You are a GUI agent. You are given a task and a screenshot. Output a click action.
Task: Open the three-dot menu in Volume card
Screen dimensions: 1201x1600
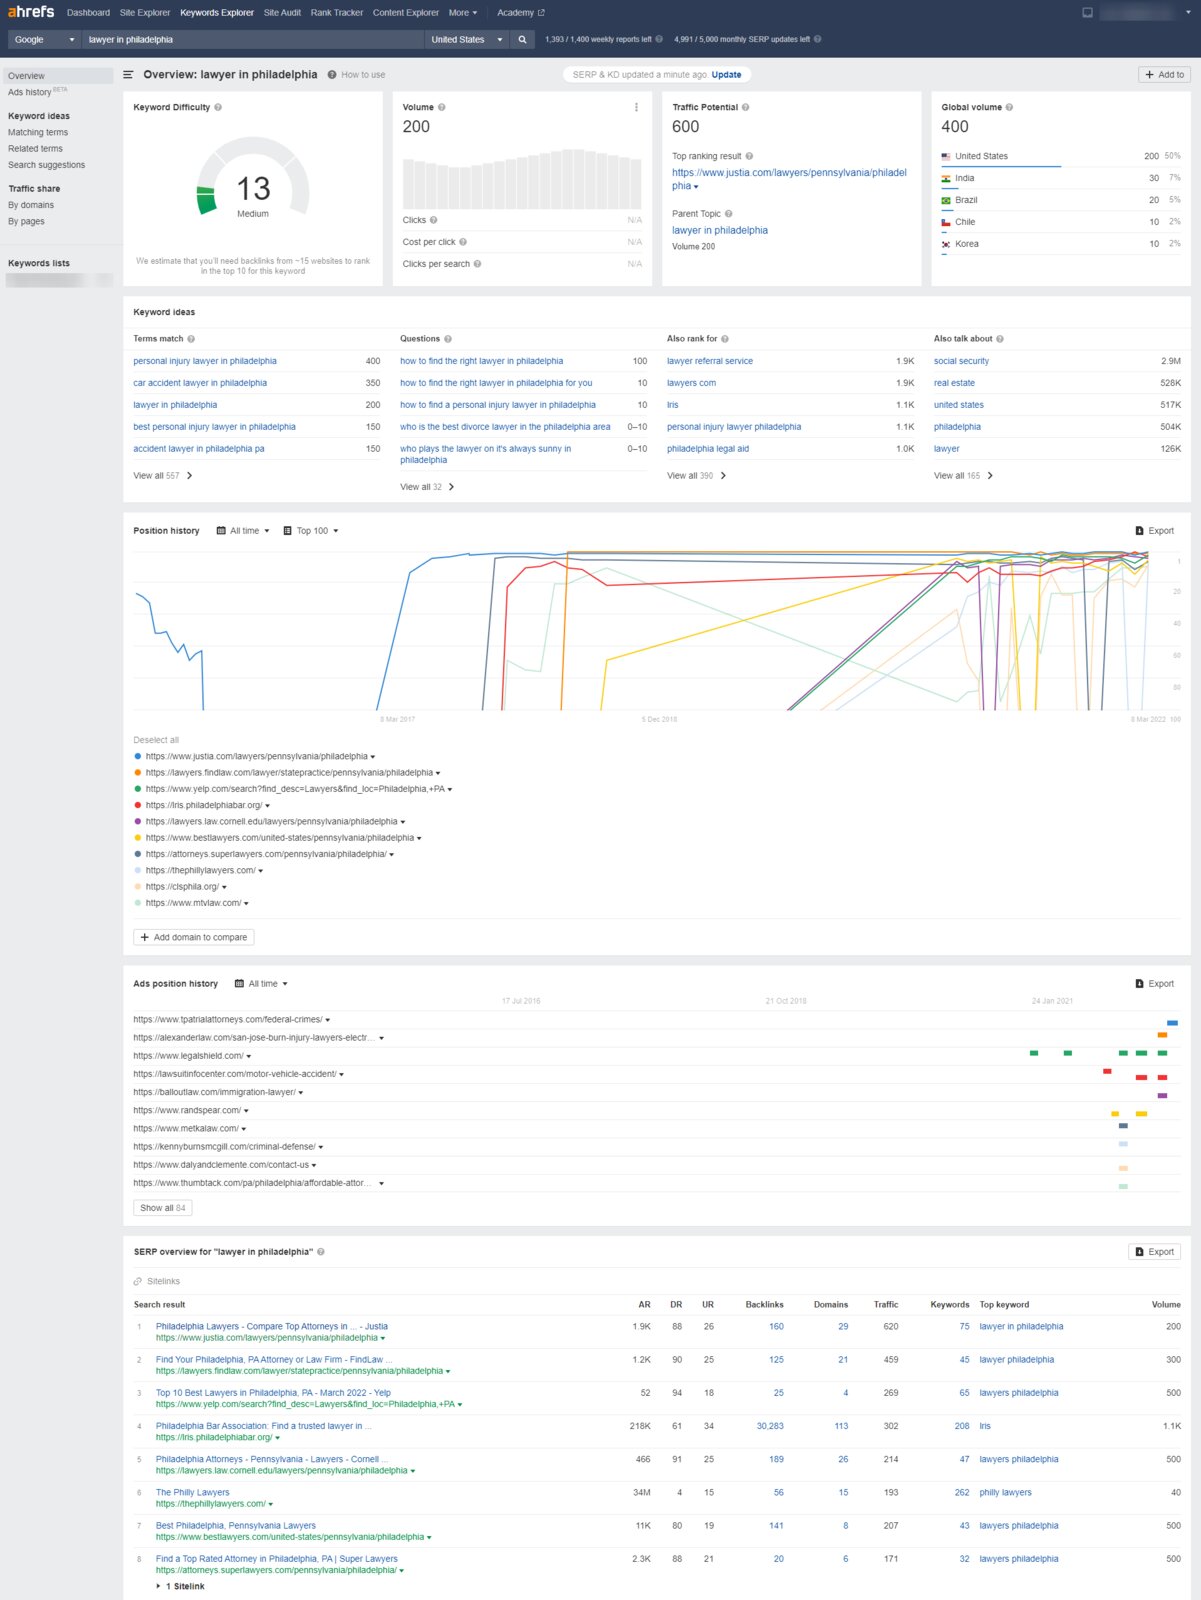(636, 107)
